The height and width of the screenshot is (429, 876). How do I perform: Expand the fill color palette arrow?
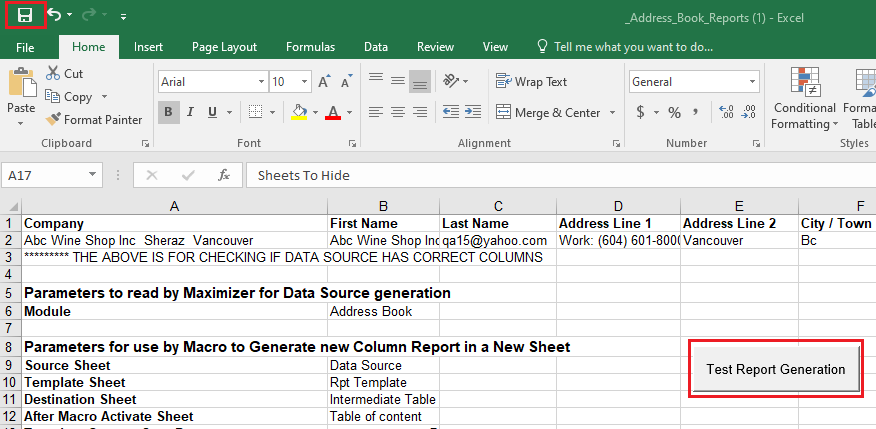tap(316, 112)
